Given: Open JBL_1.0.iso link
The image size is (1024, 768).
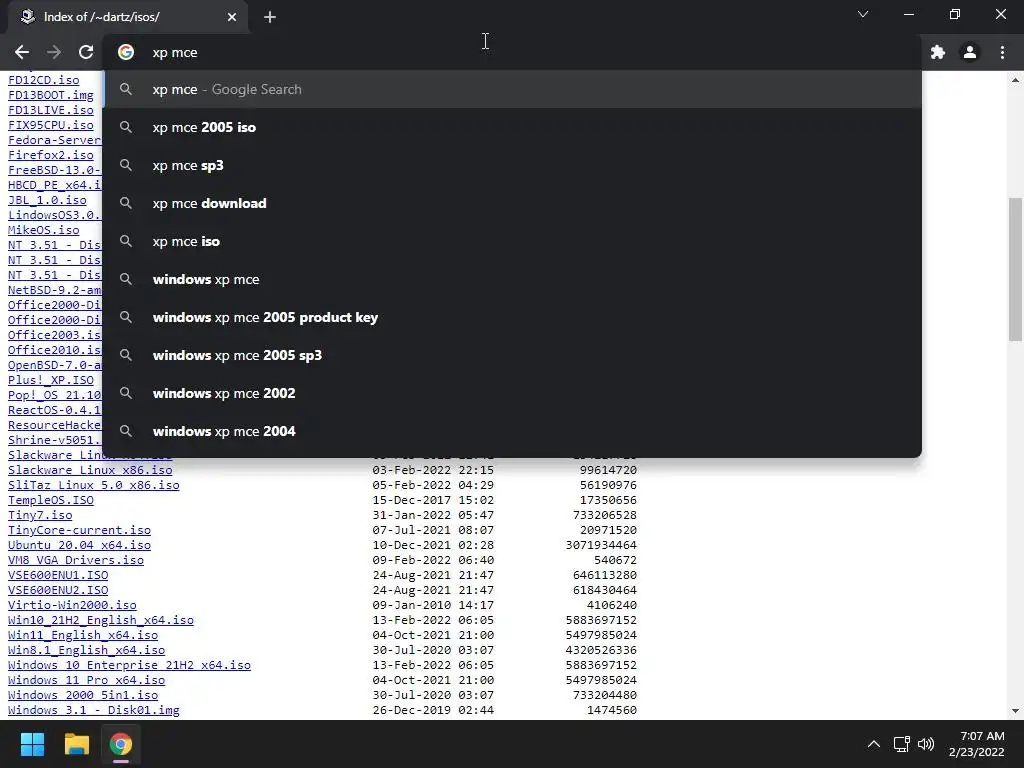Looking at the screenshot, I should 47,200.
